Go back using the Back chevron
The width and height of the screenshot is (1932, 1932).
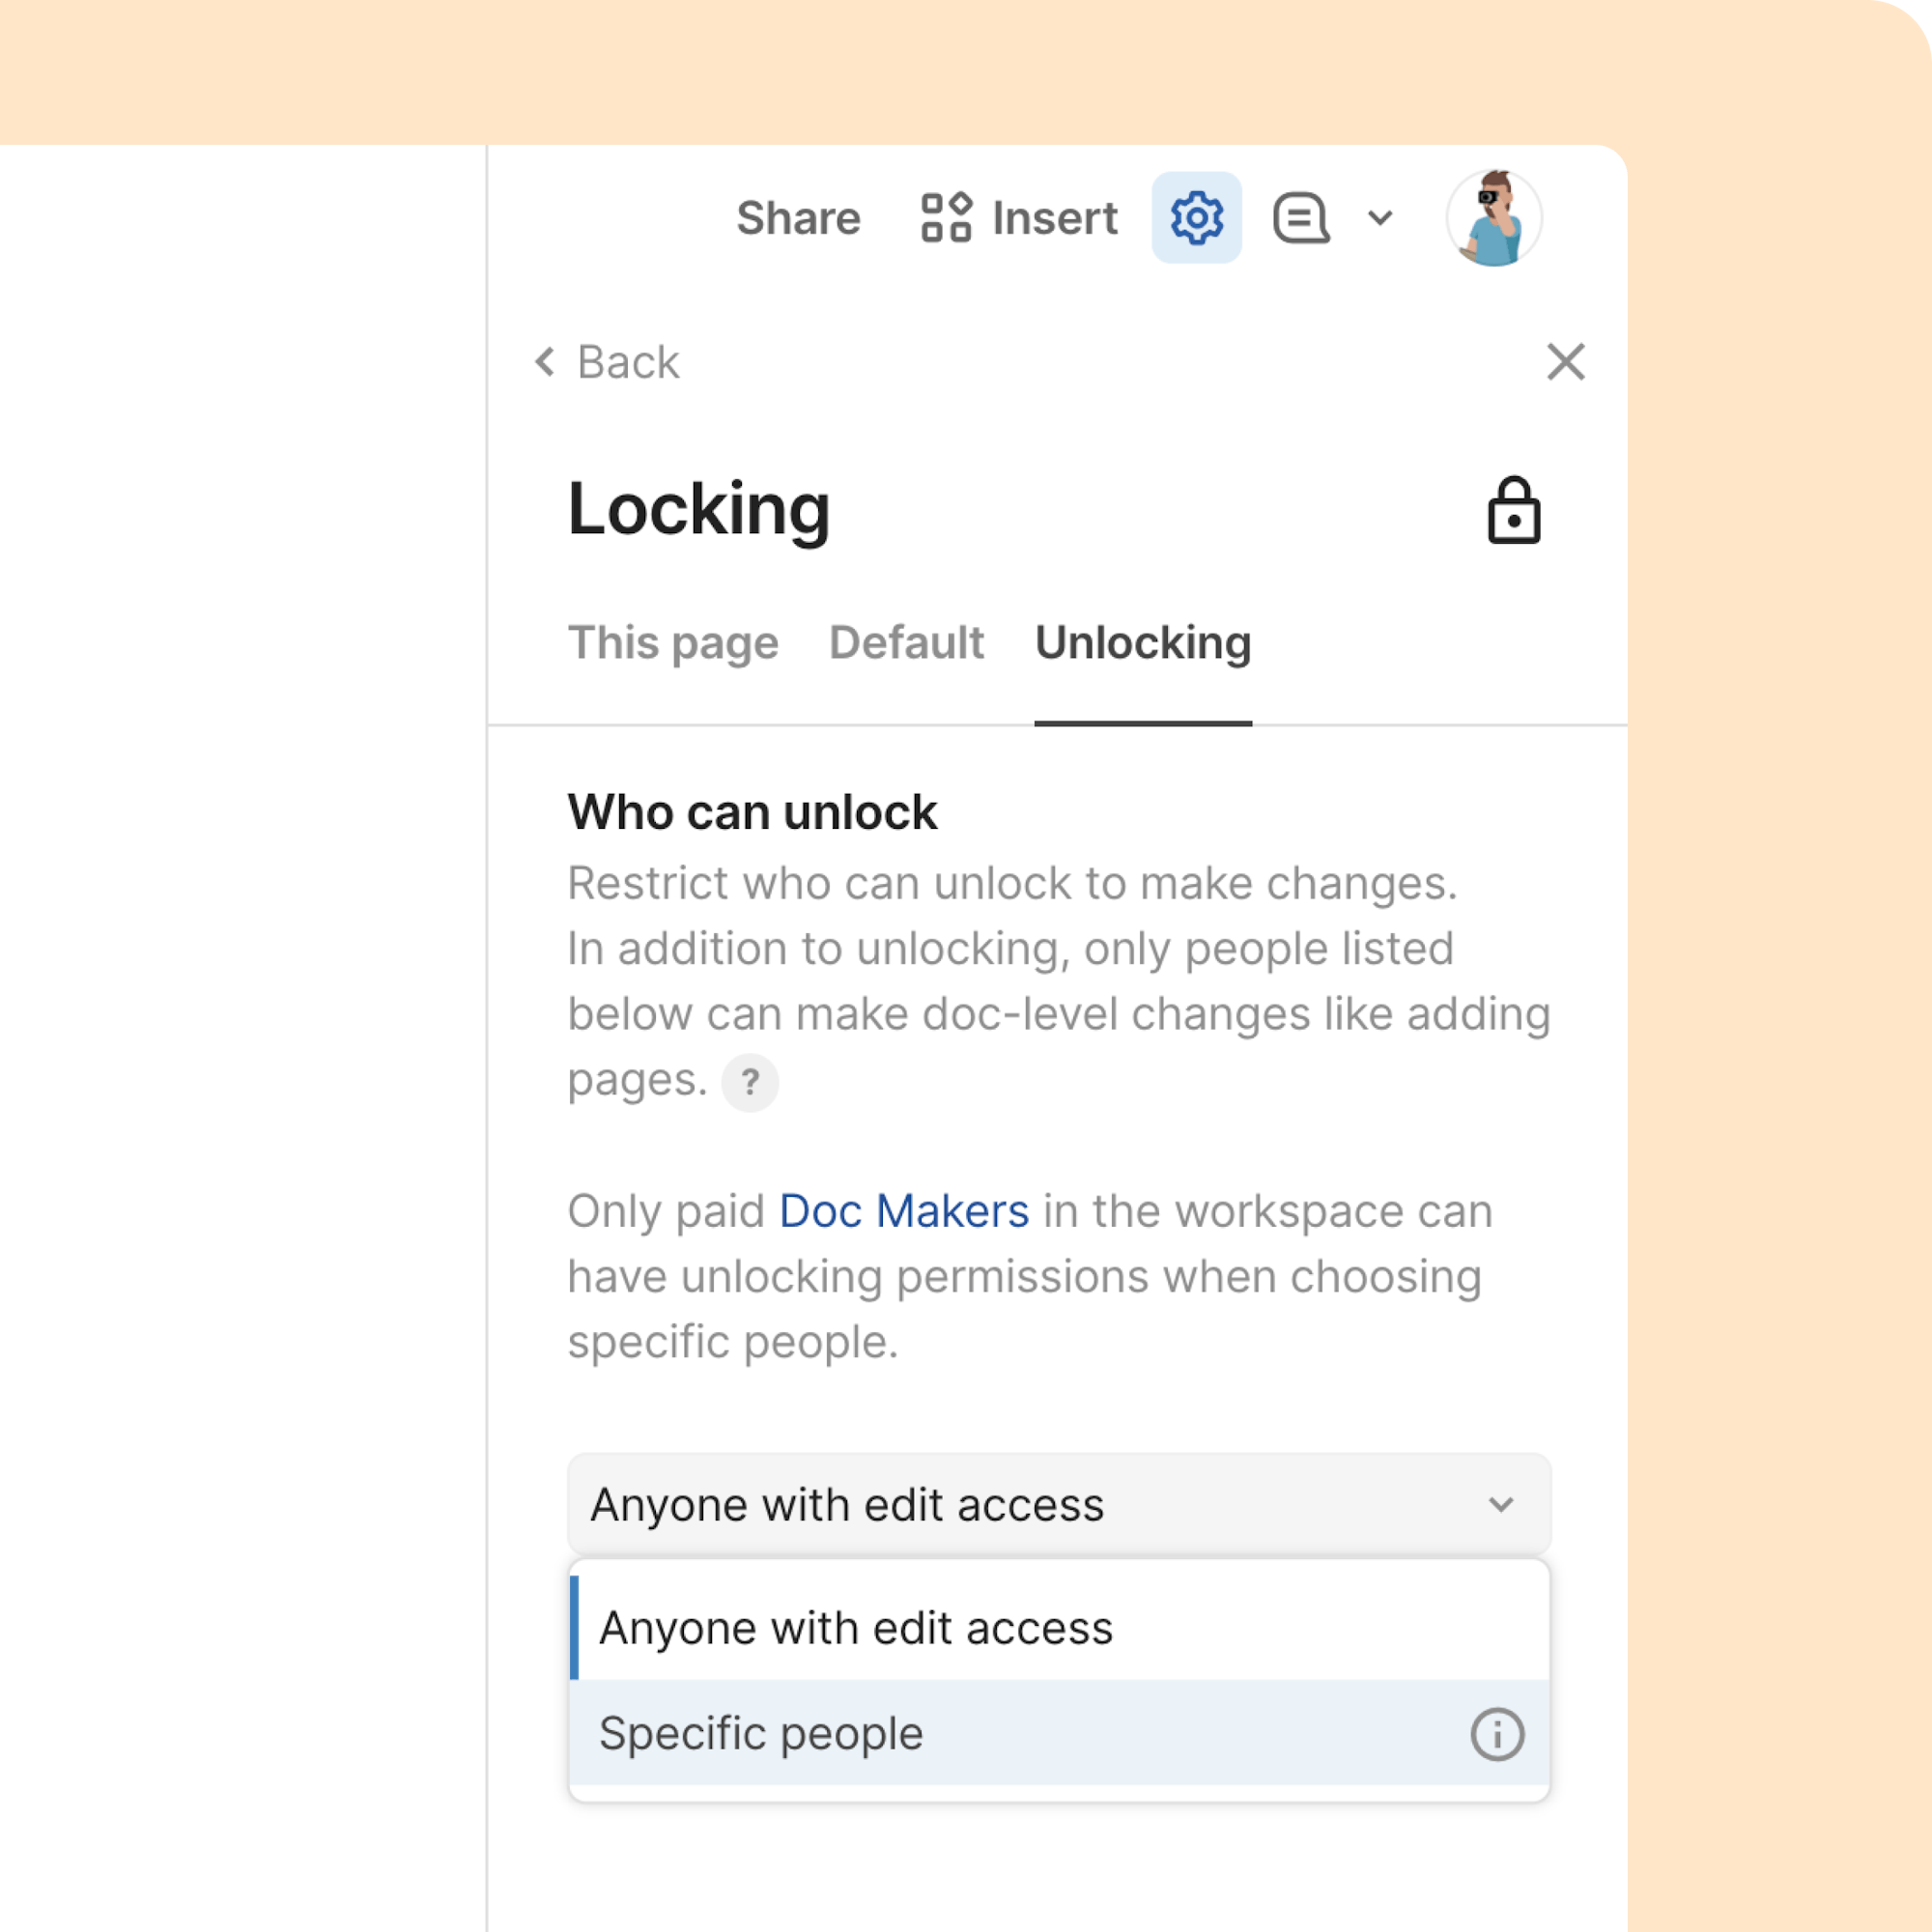click(x=545, y=362)
